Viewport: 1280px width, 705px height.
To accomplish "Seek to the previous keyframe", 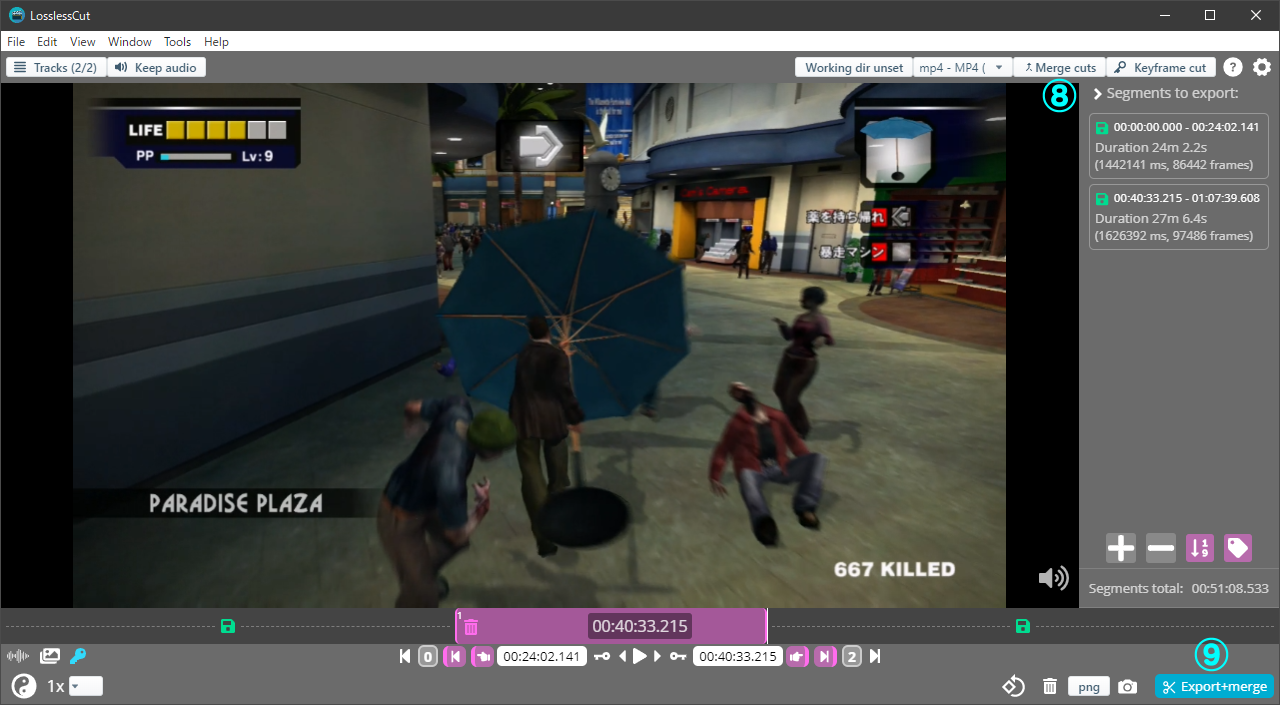I will pyautogui.click(x=602, y=656).
